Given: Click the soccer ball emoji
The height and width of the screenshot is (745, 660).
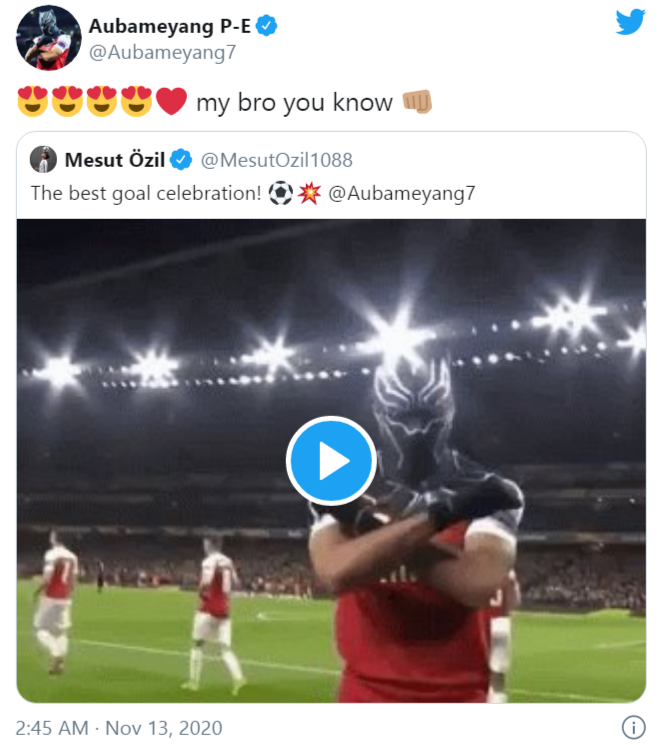Looking at the screenshot, I should (x=281, y=192).
